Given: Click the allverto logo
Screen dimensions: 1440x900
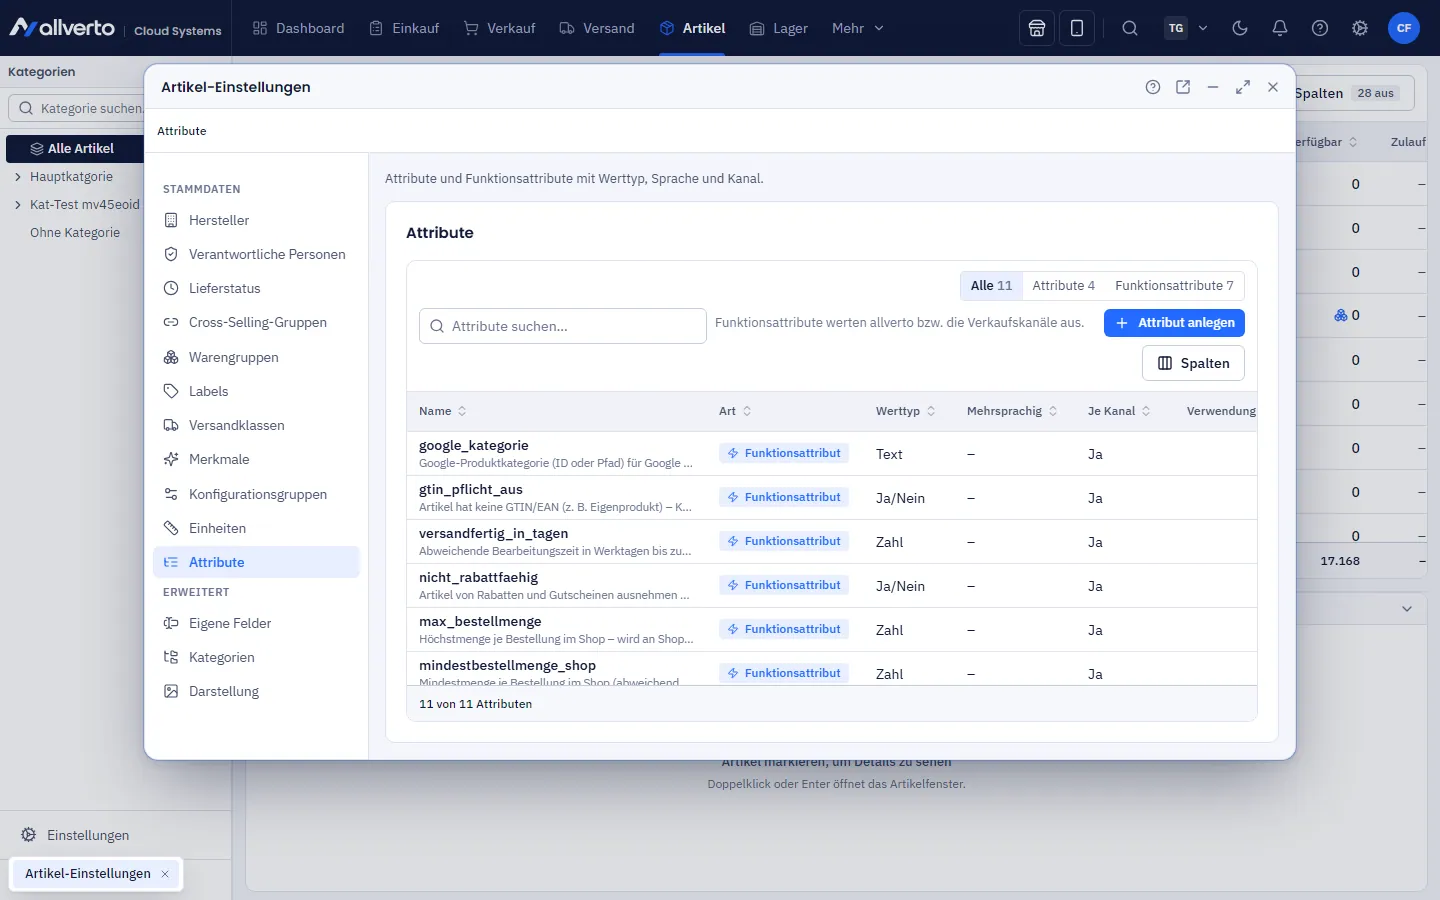Looking at the screenshot, I should (x=62, y=28).
